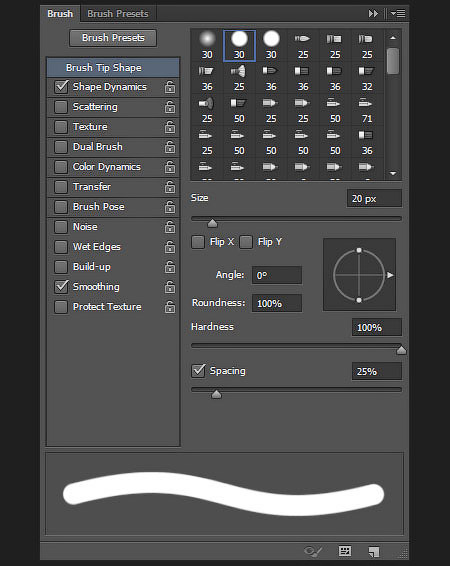Click the lock icon beside Scattering
The image size is (450, 566).
pos(170,107)
